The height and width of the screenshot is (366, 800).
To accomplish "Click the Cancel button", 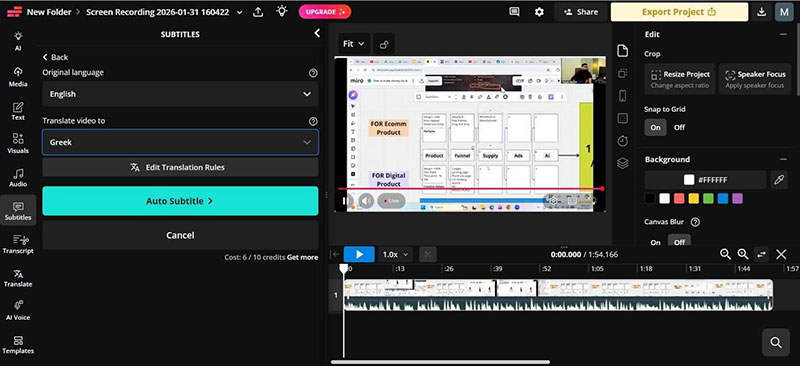I will click(x=180, y=235).
